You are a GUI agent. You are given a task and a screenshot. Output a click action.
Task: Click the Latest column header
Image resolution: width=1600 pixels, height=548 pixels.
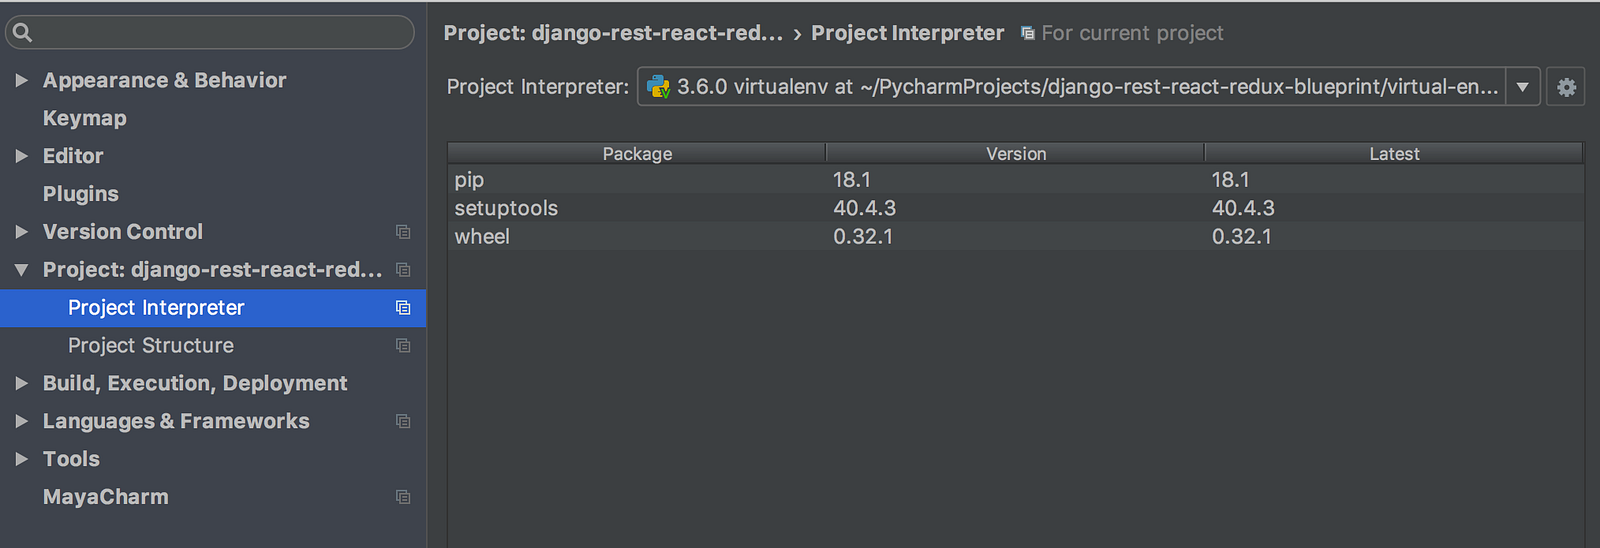coord(1394,154)
